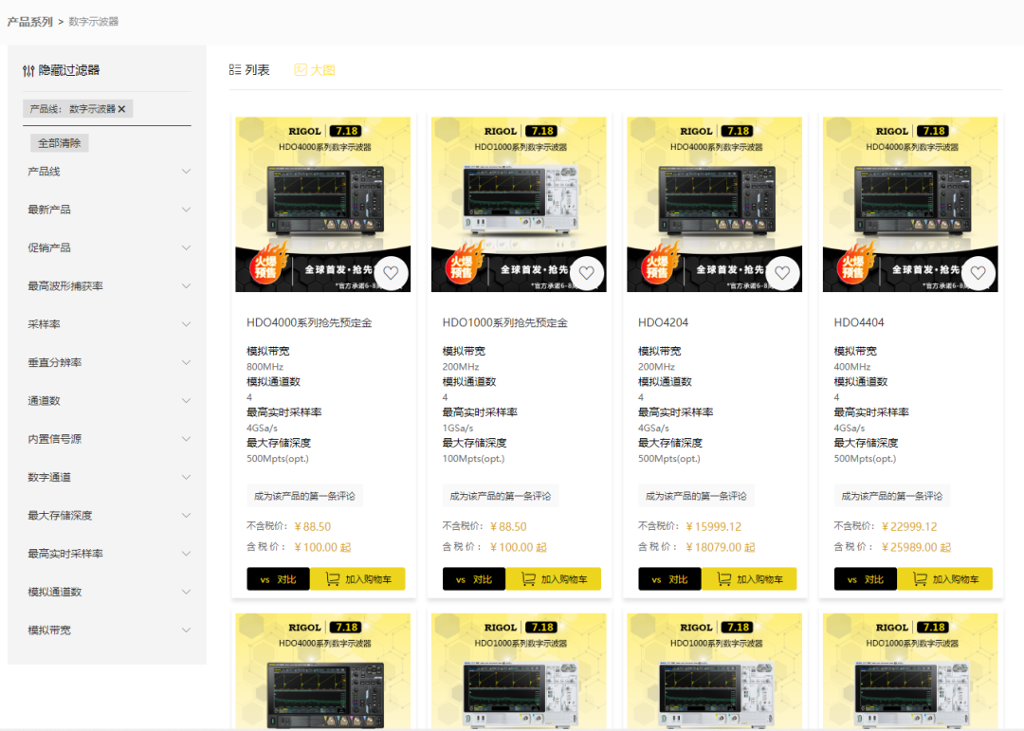
Task: Open the HDO4000系列抢先预定金 product title
Action: (309, 323)
